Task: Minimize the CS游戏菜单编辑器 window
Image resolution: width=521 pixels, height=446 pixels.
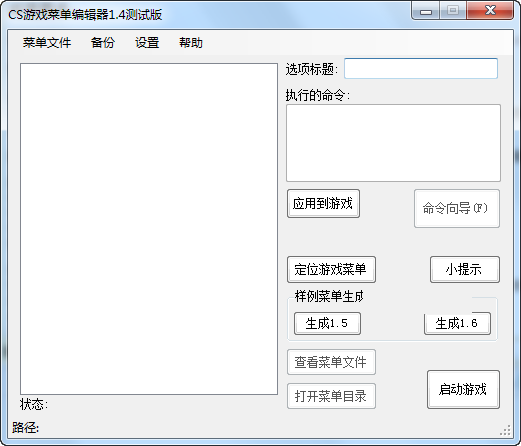Action: [426, 11]
